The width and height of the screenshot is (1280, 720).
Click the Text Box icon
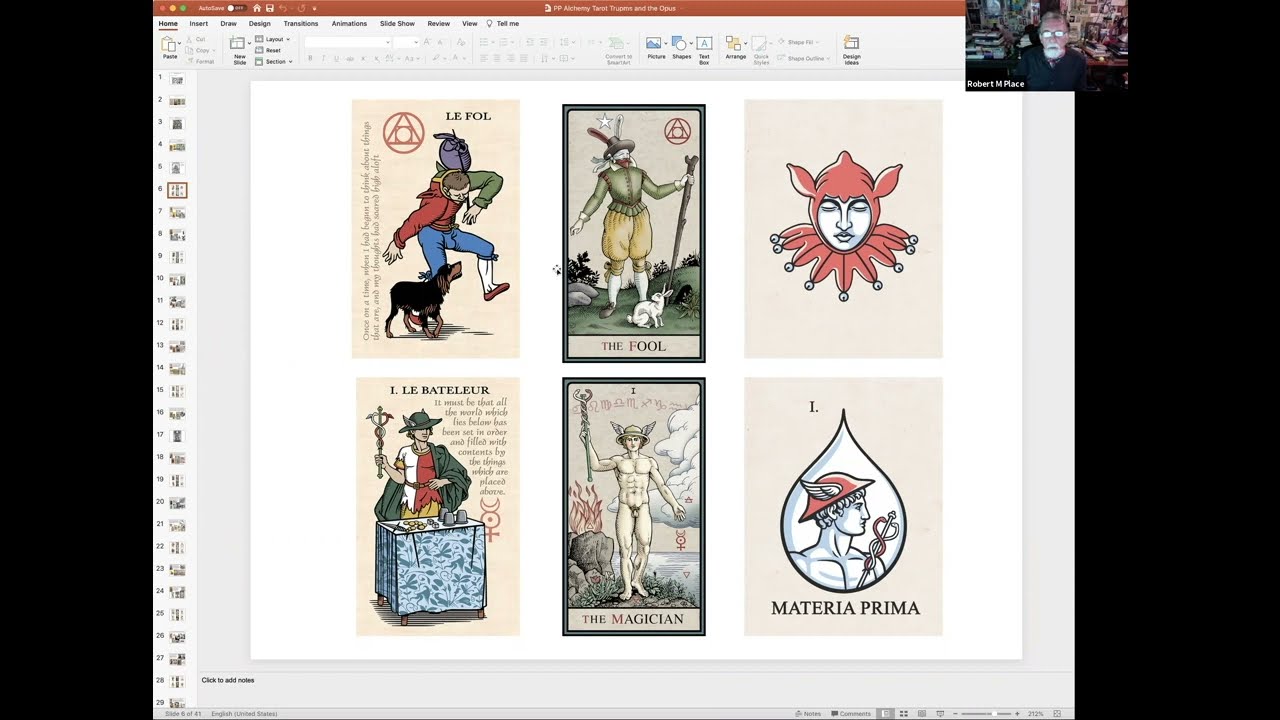point(704,43)
